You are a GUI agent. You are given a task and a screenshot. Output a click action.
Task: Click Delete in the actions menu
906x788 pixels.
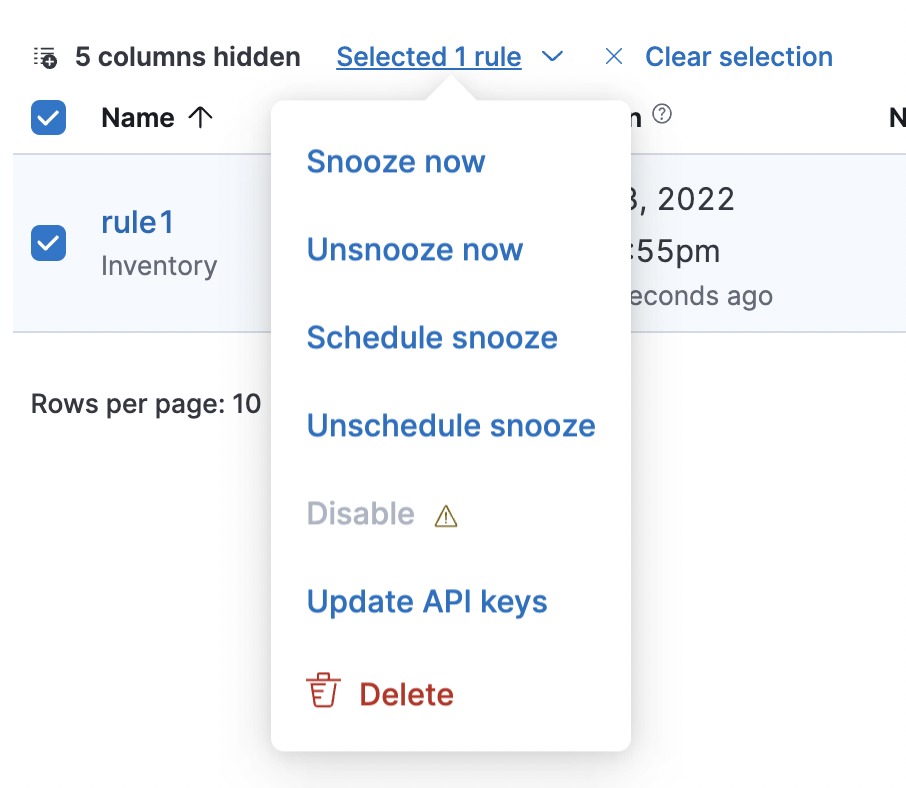405,692
